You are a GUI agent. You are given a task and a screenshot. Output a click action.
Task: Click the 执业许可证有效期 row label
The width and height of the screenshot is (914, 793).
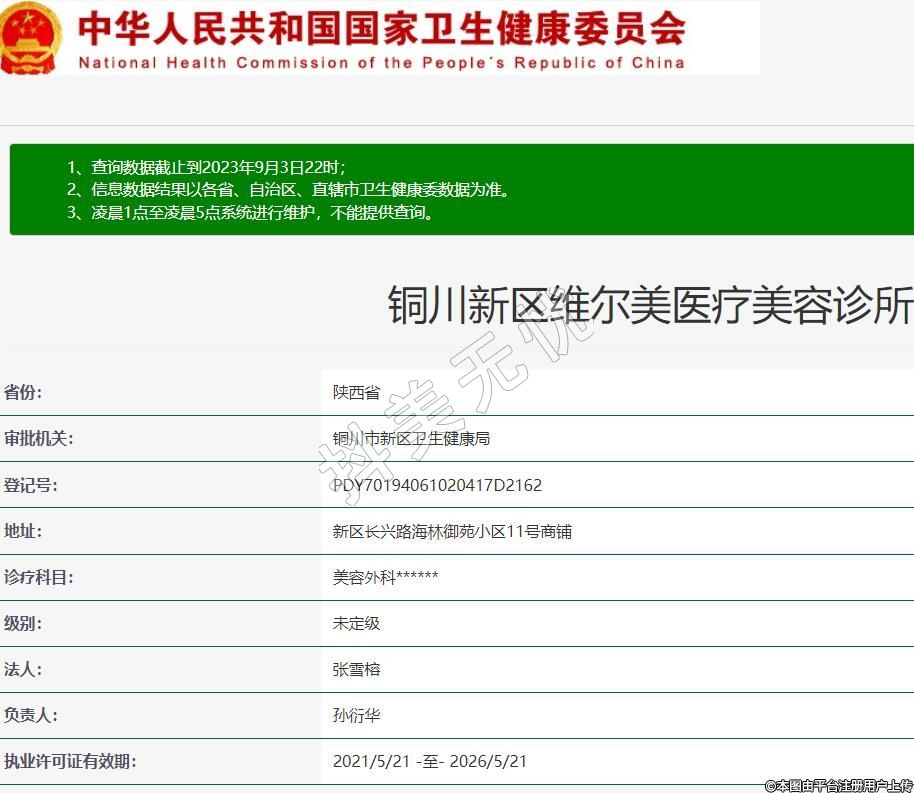click(x=69, y=761)
